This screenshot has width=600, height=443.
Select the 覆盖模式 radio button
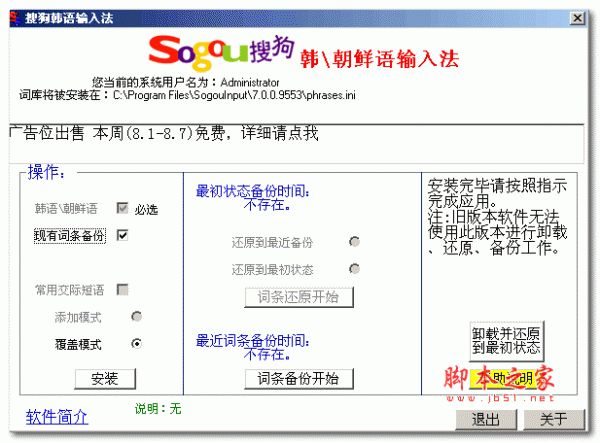[x=136, y=344]
